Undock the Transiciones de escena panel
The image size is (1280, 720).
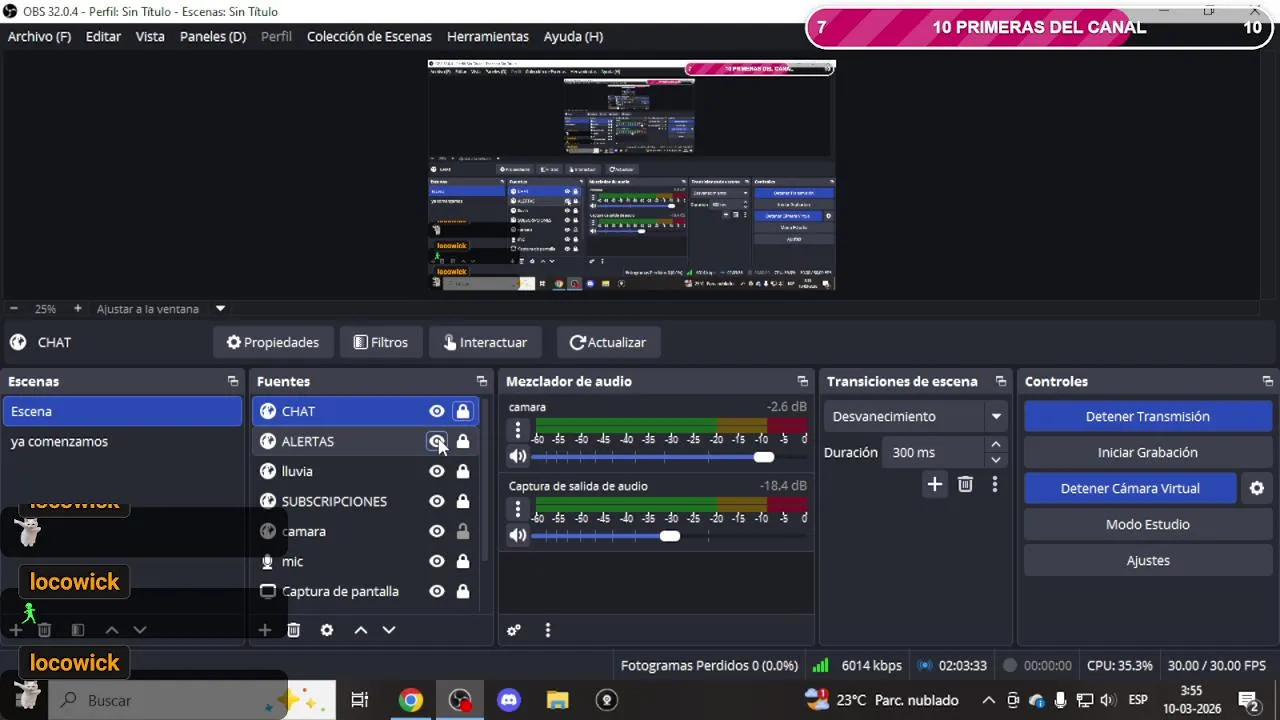(1000, 381)
